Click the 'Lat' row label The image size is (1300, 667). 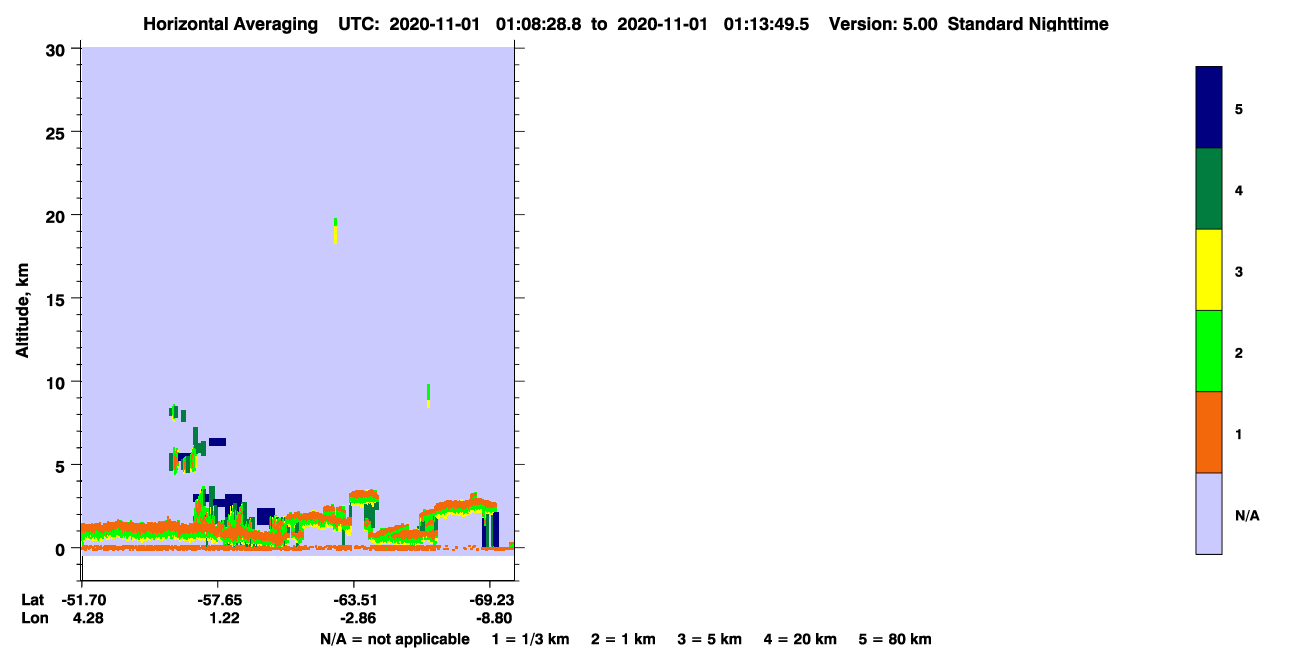(33, 600)
